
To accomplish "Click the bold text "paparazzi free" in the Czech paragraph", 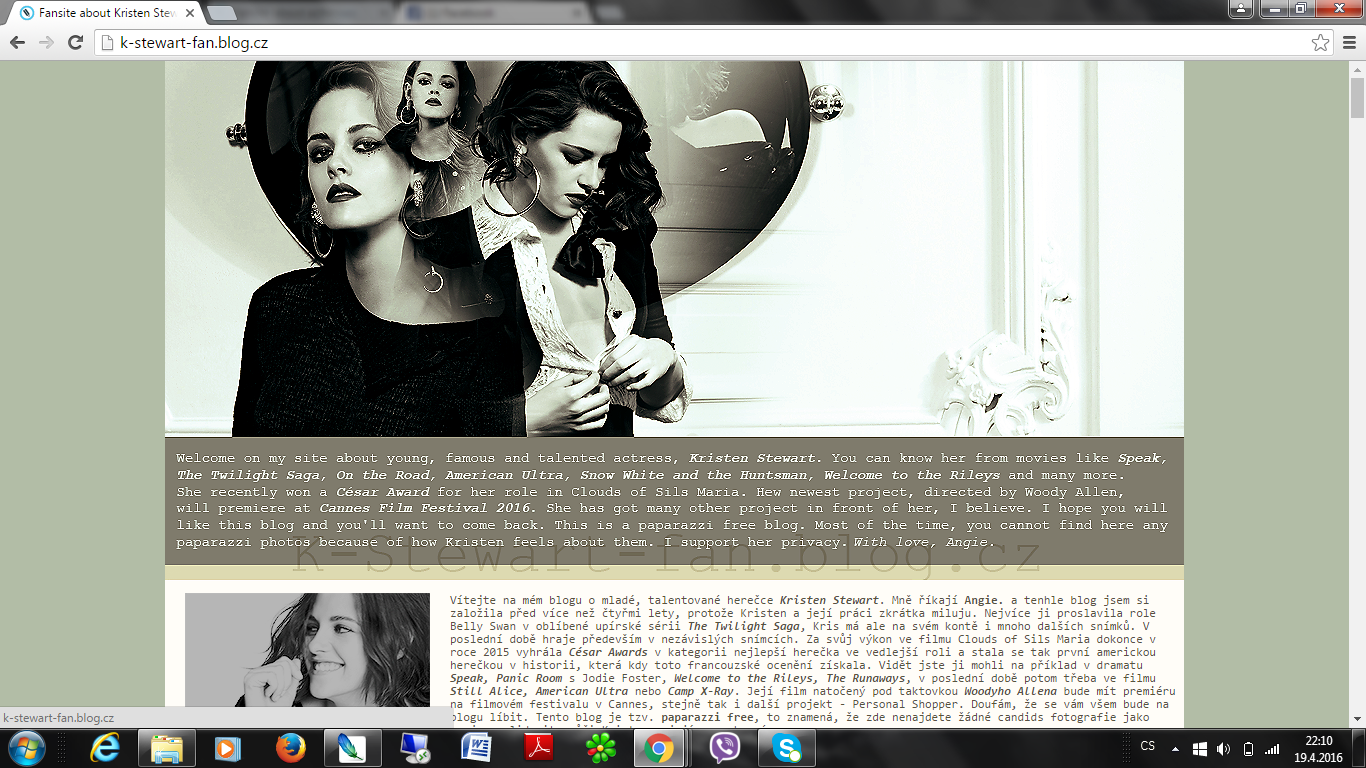I will pos(708,717).
